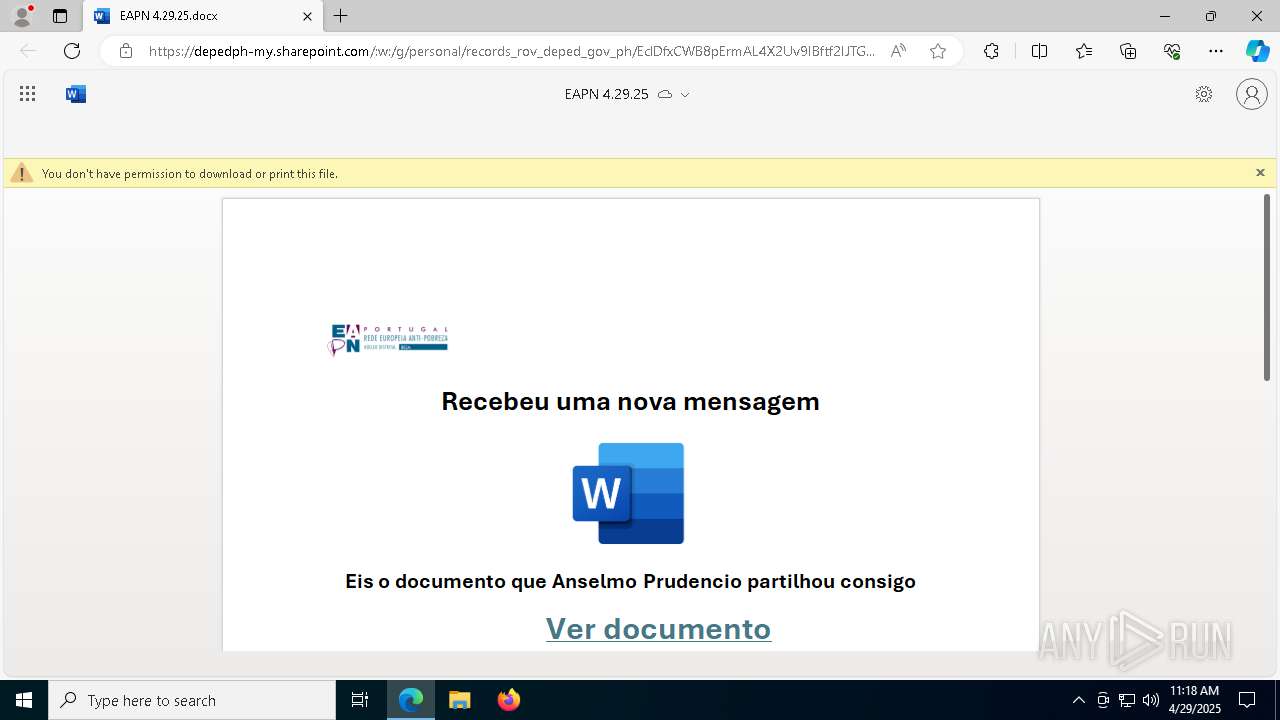Open Microsoft Edge from taskbar
The height and width of the screenshot is (720, 1280).
click(x=411, y=700)
